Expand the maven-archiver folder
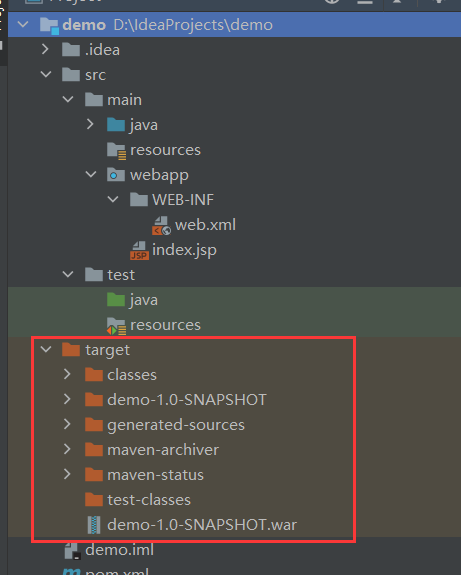The image size is (461, 575). click(x=67, y=449)
